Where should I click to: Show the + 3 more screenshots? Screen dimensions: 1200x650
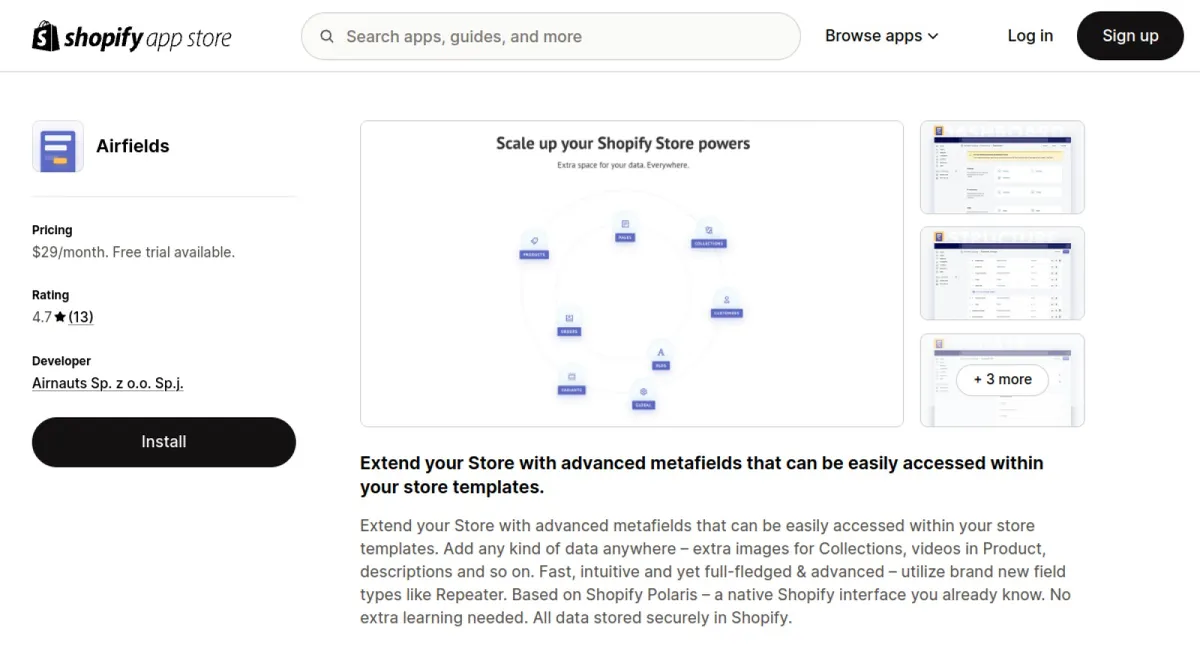pos(1002,380)
